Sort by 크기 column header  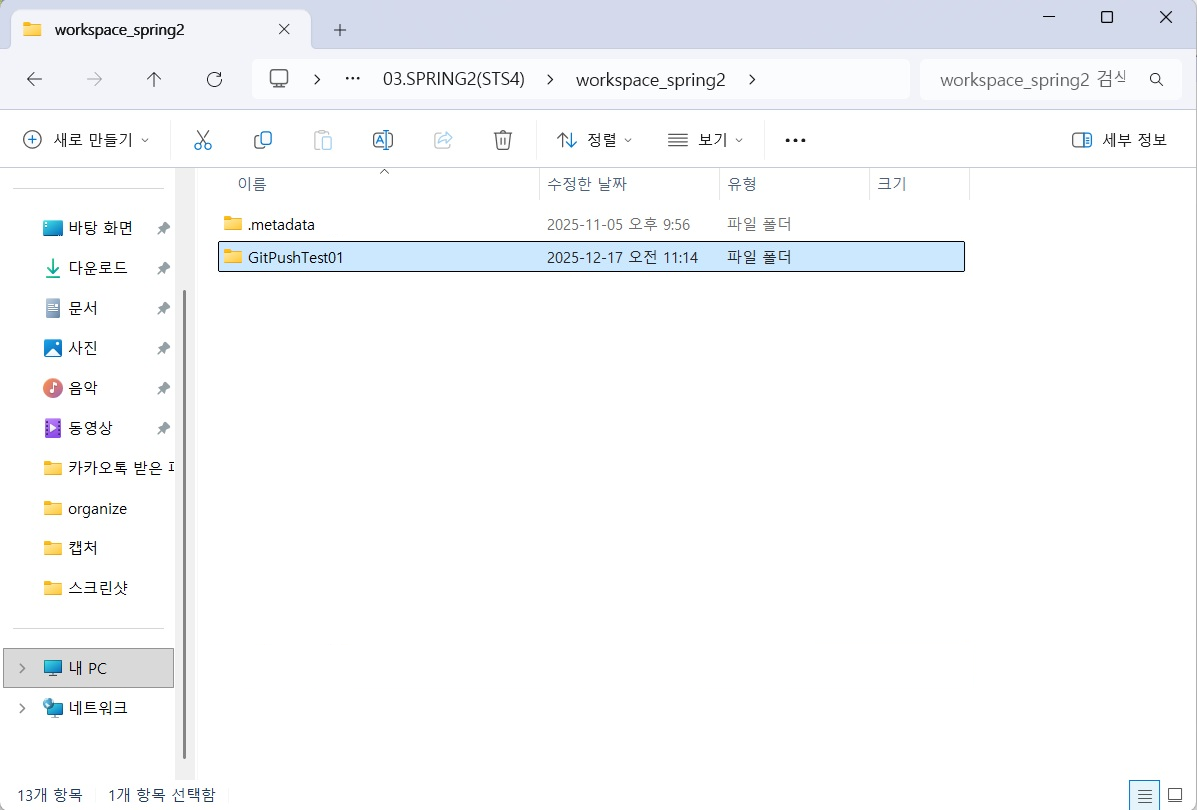point(920,184)
